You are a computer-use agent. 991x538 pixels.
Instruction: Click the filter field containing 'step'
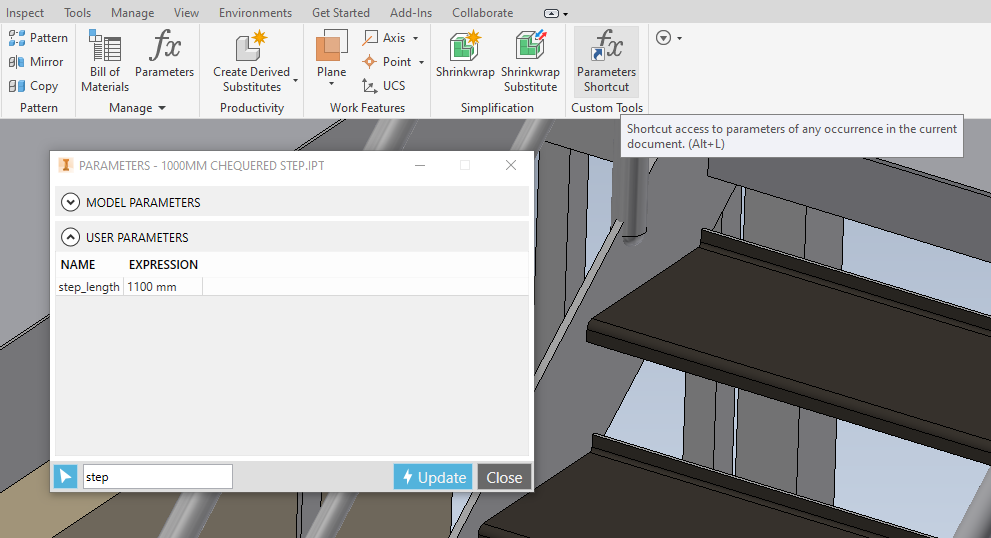coord(157,477)
